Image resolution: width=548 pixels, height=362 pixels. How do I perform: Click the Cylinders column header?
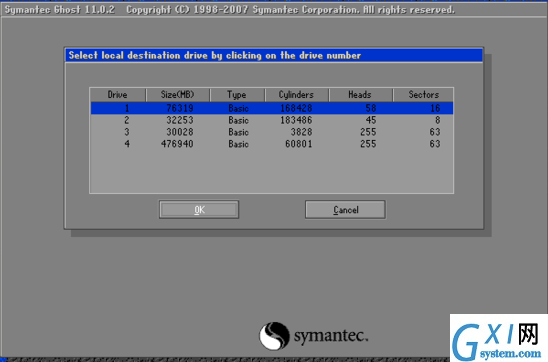pos(296,95)
